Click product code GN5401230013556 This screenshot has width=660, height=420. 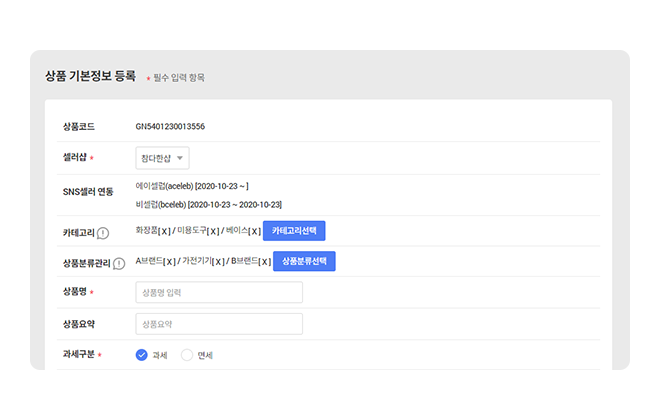click(x=170, y=126)
